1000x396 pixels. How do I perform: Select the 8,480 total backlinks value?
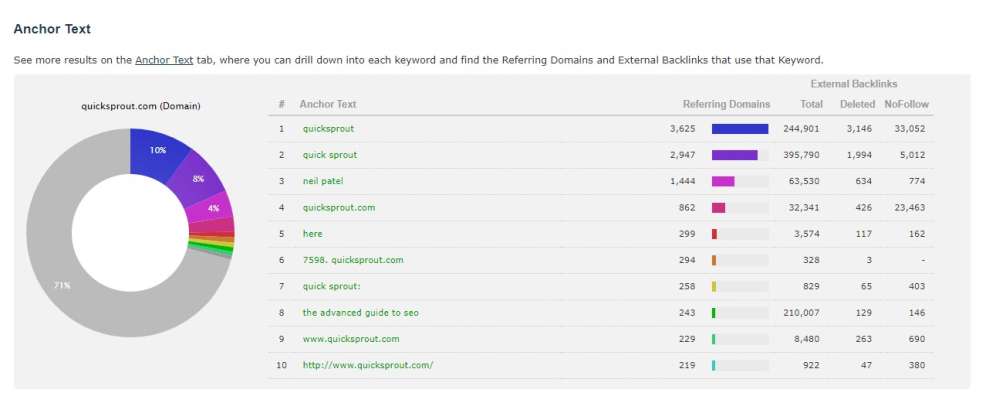807,339
